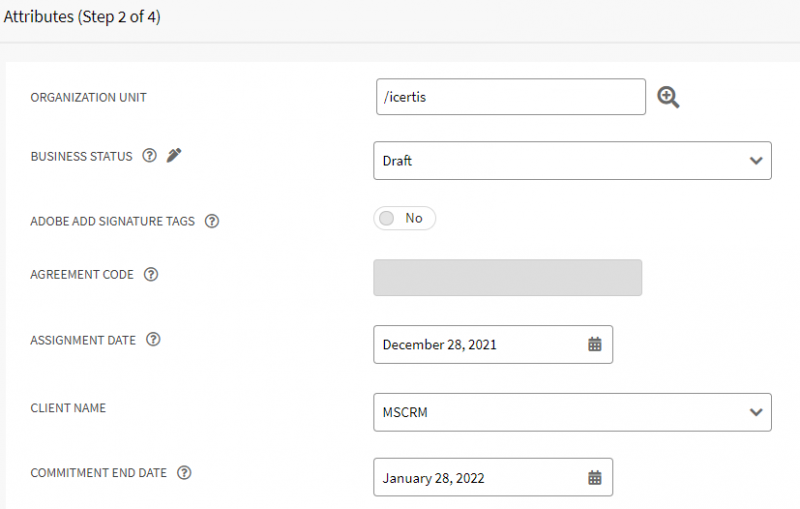Click help icon beside Adobe Add Signature Tags

pos(212,221)
